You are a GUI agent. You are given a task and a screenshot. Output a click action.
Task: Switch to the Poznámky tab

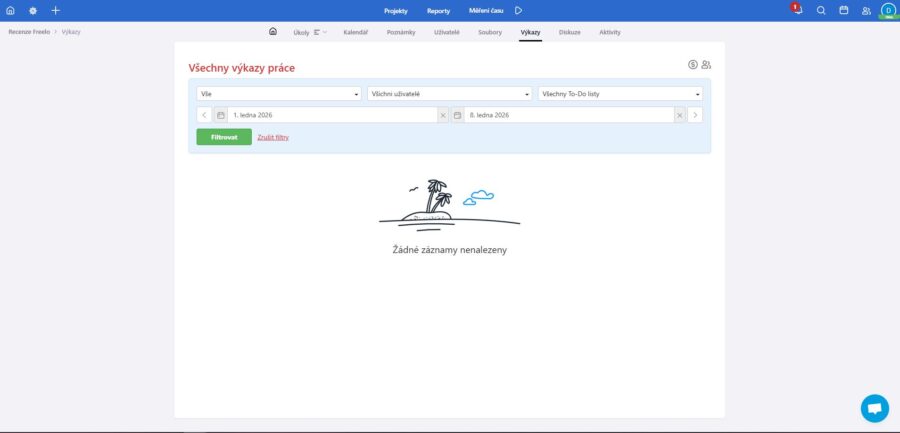[401, 32]
